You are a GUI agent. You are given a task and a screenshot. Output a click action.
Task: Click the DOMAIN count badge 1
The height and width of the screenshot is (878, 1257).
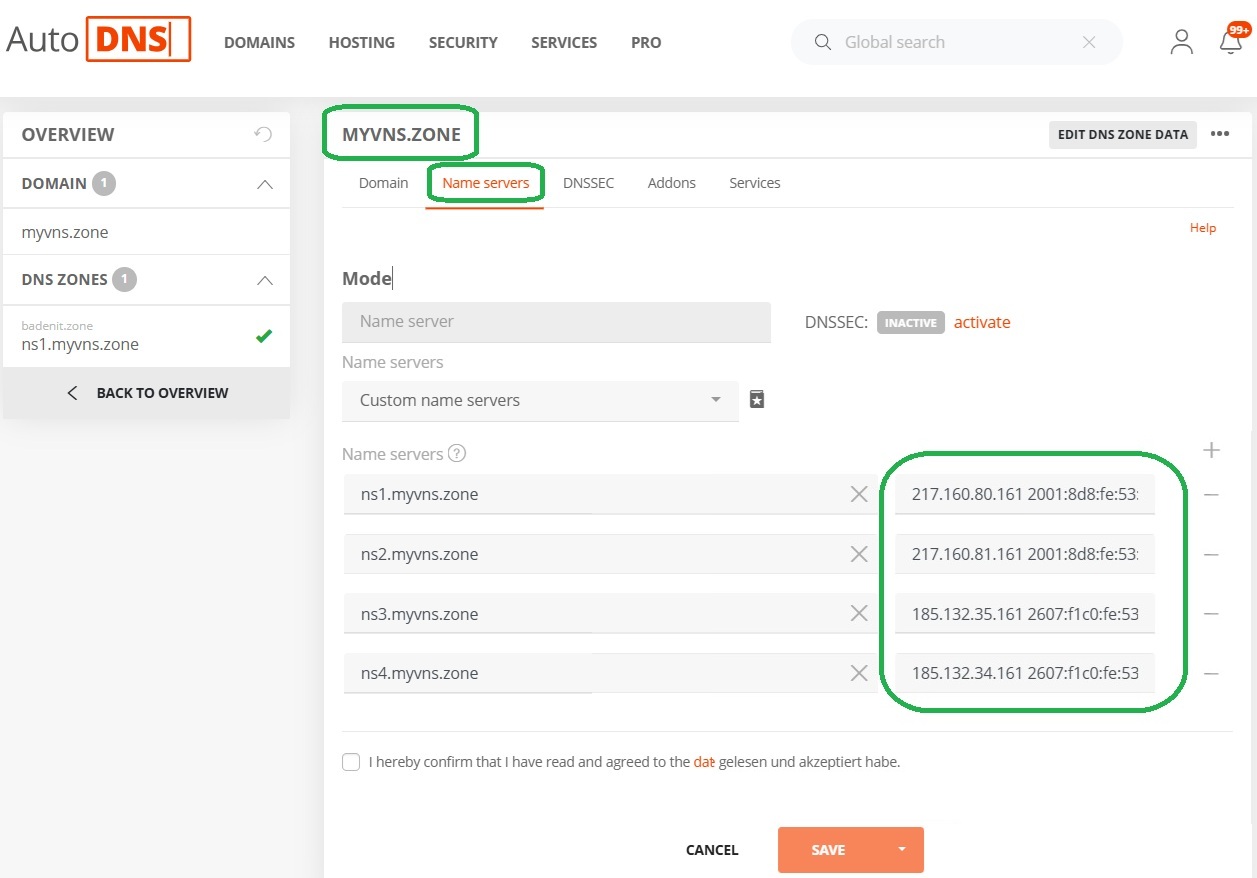pos(104,184)
